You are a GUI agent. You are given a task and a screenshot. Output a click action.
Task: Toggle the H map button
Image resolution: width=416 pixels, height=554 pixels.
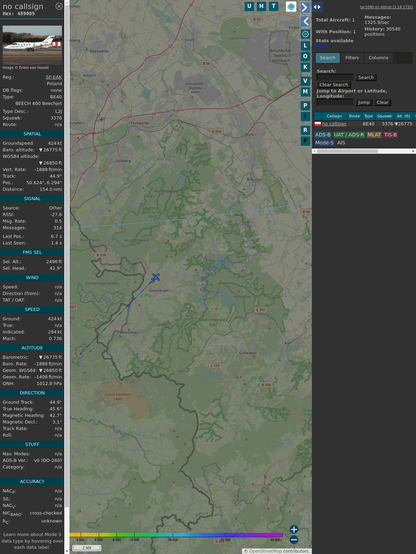coord(261,6)
